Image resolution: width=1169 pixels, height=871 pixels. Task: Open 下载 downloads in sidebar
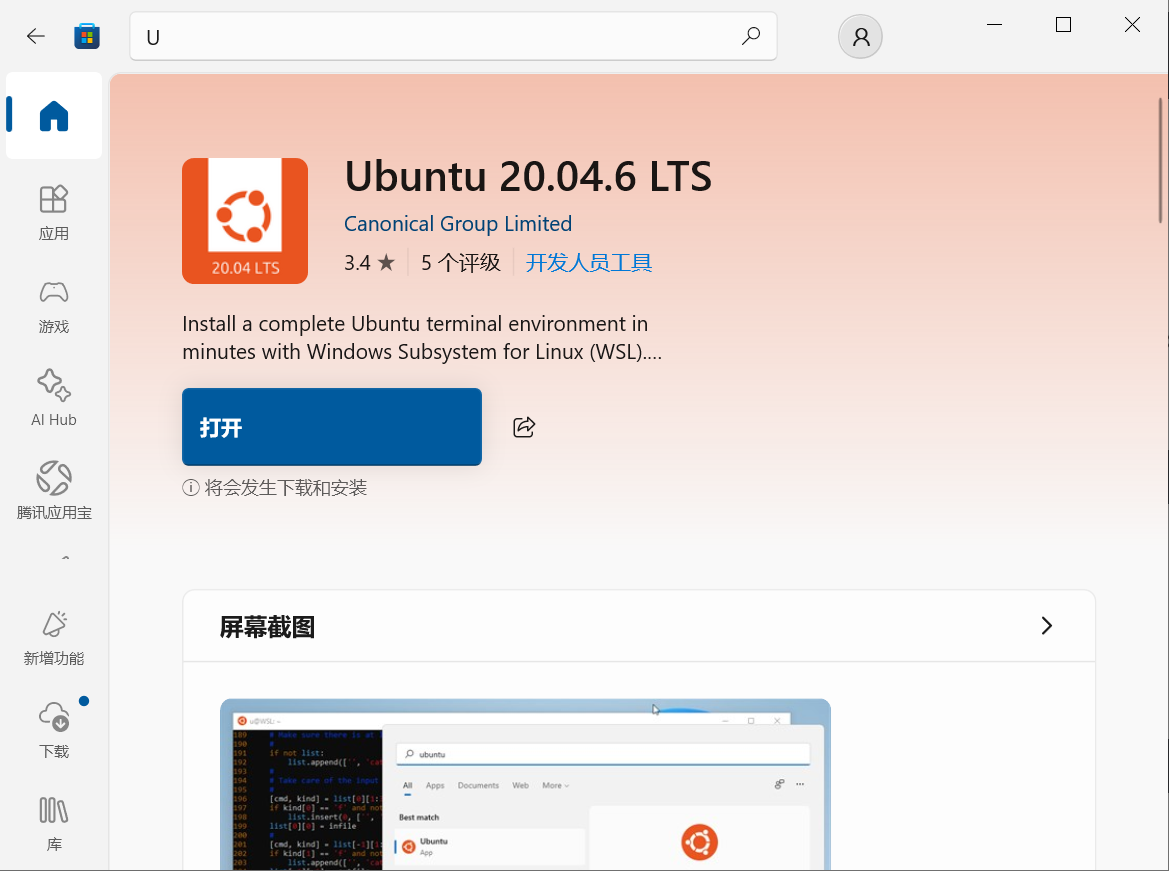(54, 730)
